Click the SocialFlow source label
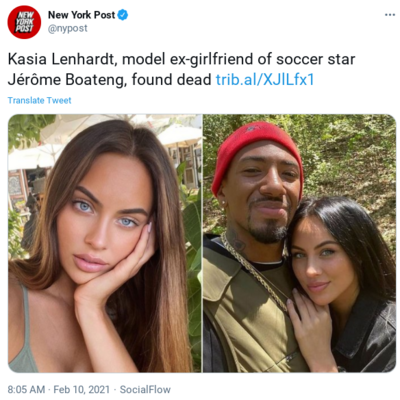Screen dimensions: 400x400 coord(145,389)
